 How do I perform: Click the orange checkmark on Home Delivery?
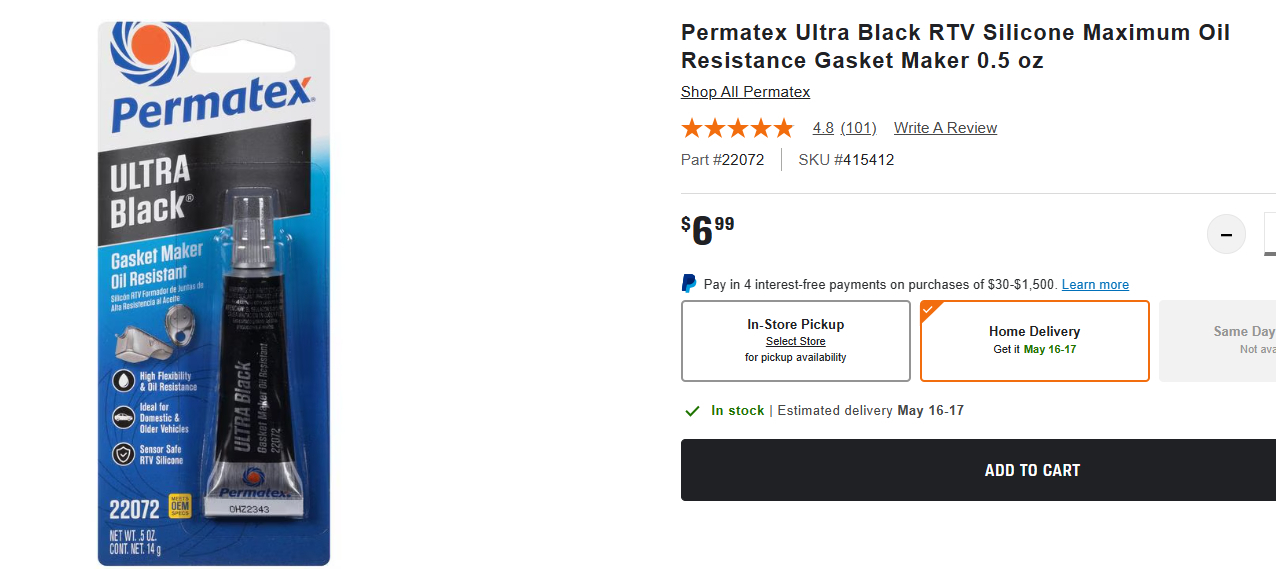pos(928,309)
